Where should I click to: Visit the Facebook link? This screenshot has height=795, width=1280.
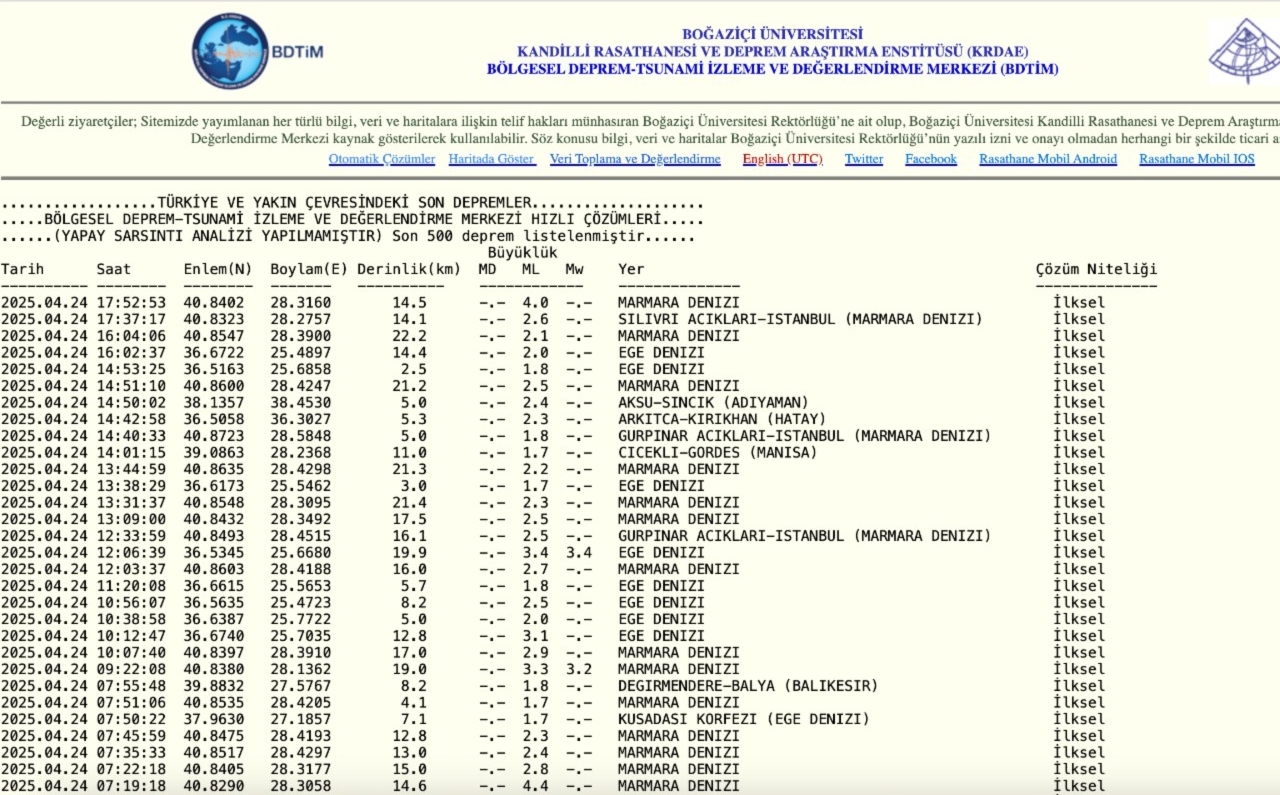tap(931, 159)
